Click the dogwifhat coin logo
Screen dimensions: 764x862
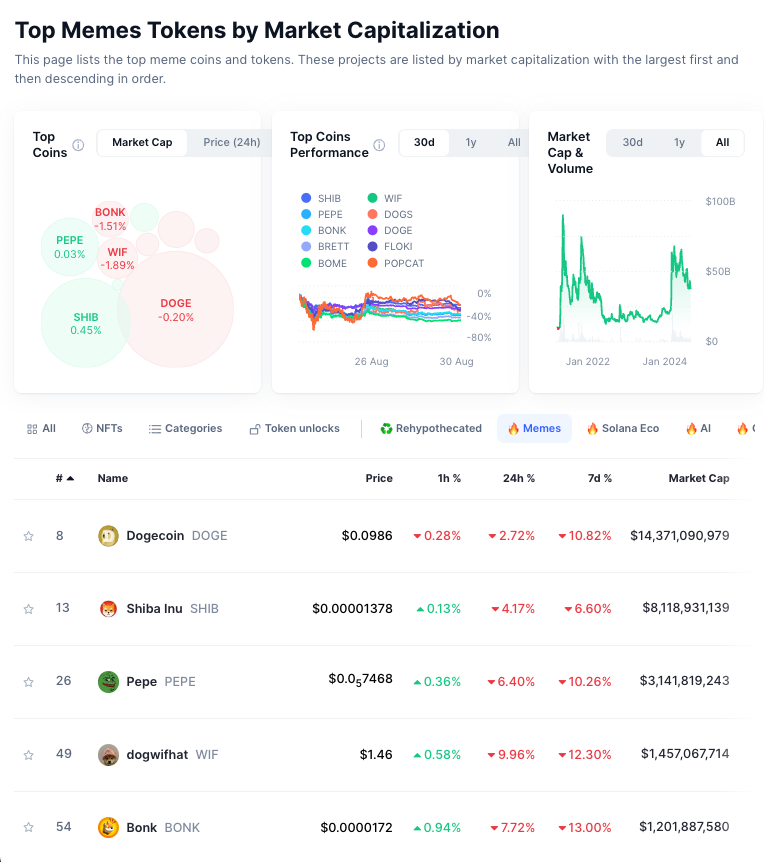[x=108, y=755]
